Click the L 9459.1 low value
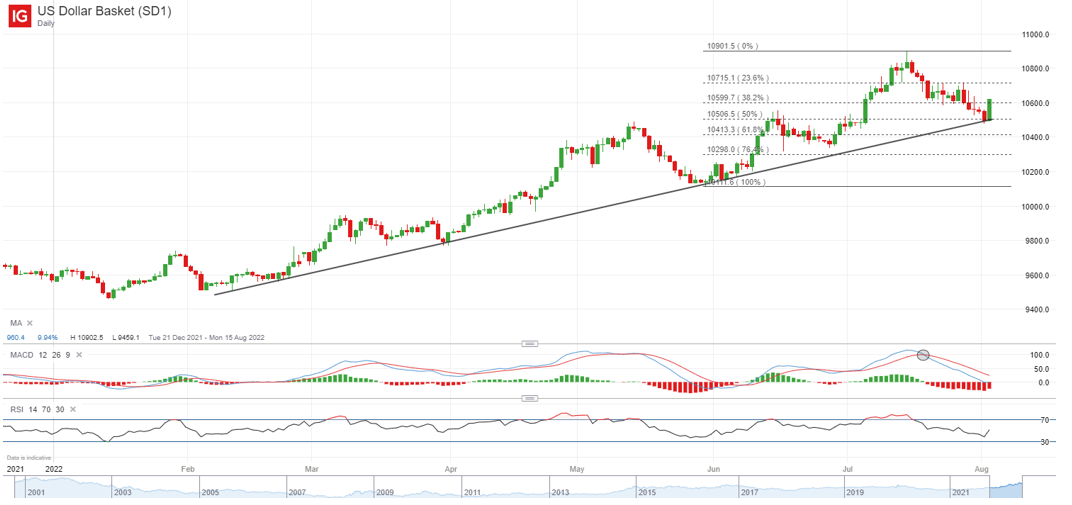 click(x=125, y=338)
